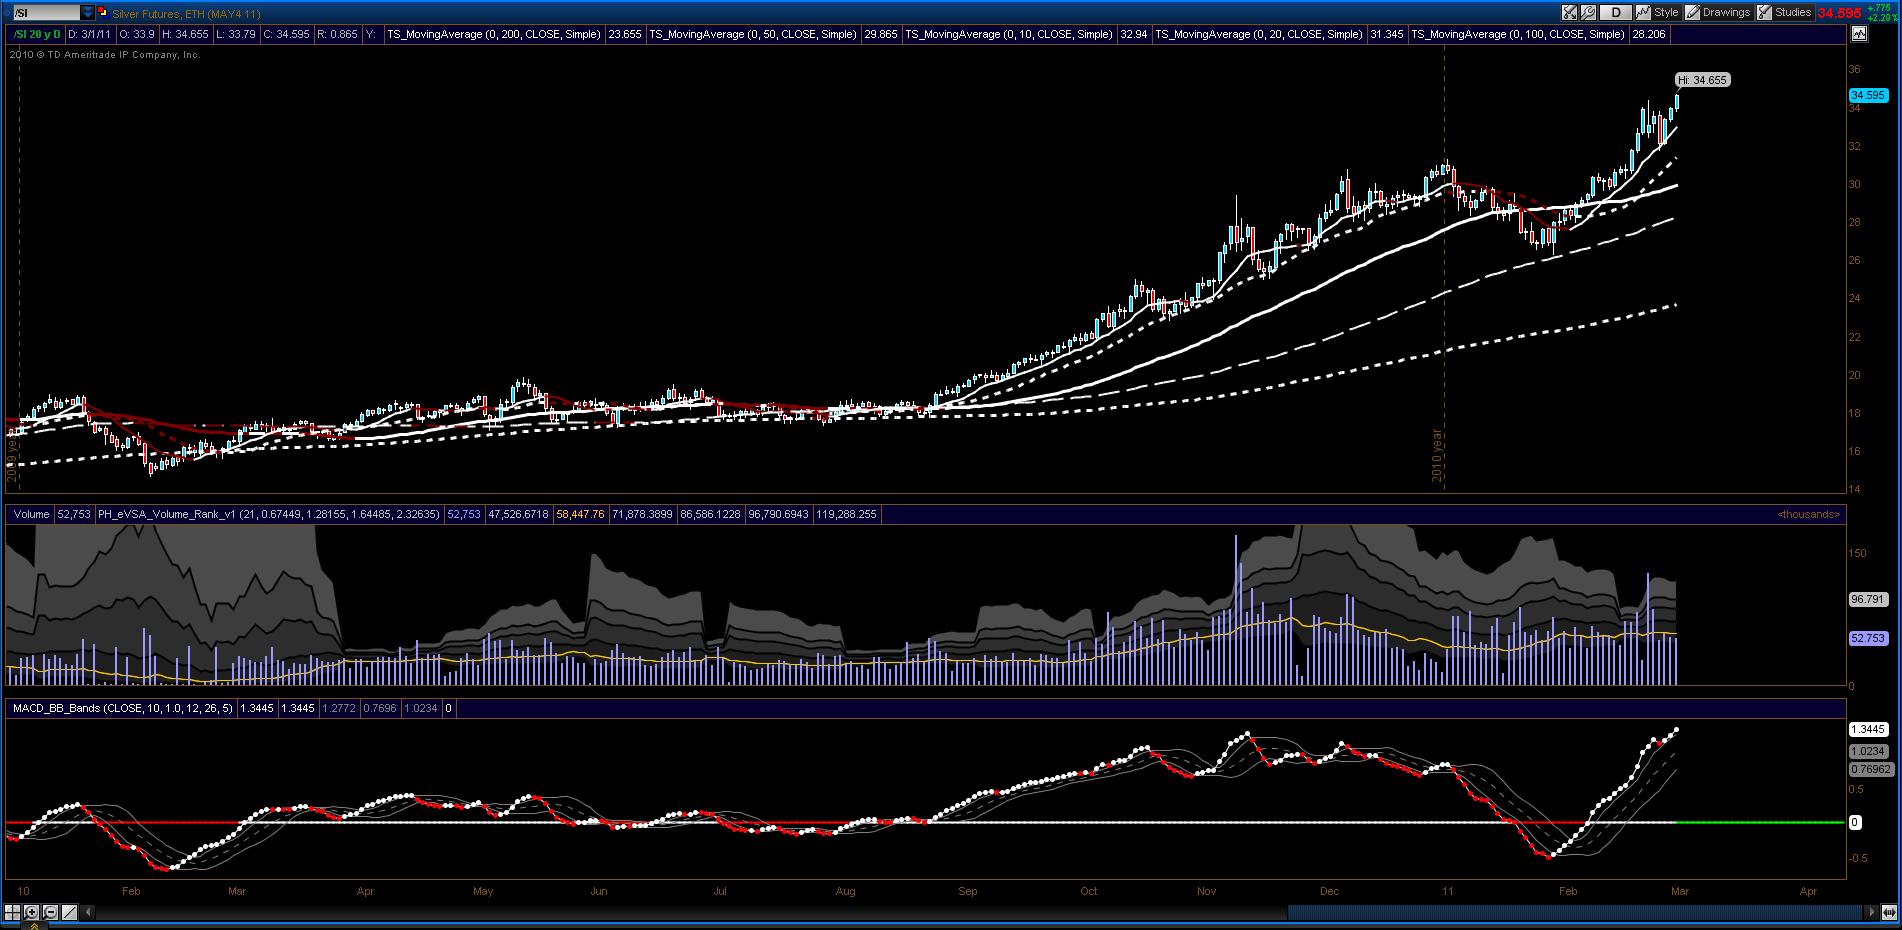
Task: Click the R: 0.865 range value
Action: tap(336, 34)
